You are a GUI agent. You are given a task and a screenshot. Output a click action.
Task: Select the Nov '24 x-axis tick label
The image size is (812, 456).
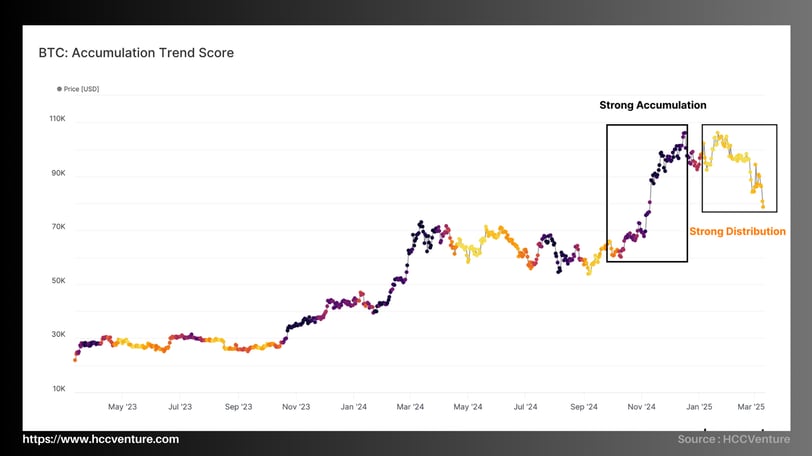(641, 407)
